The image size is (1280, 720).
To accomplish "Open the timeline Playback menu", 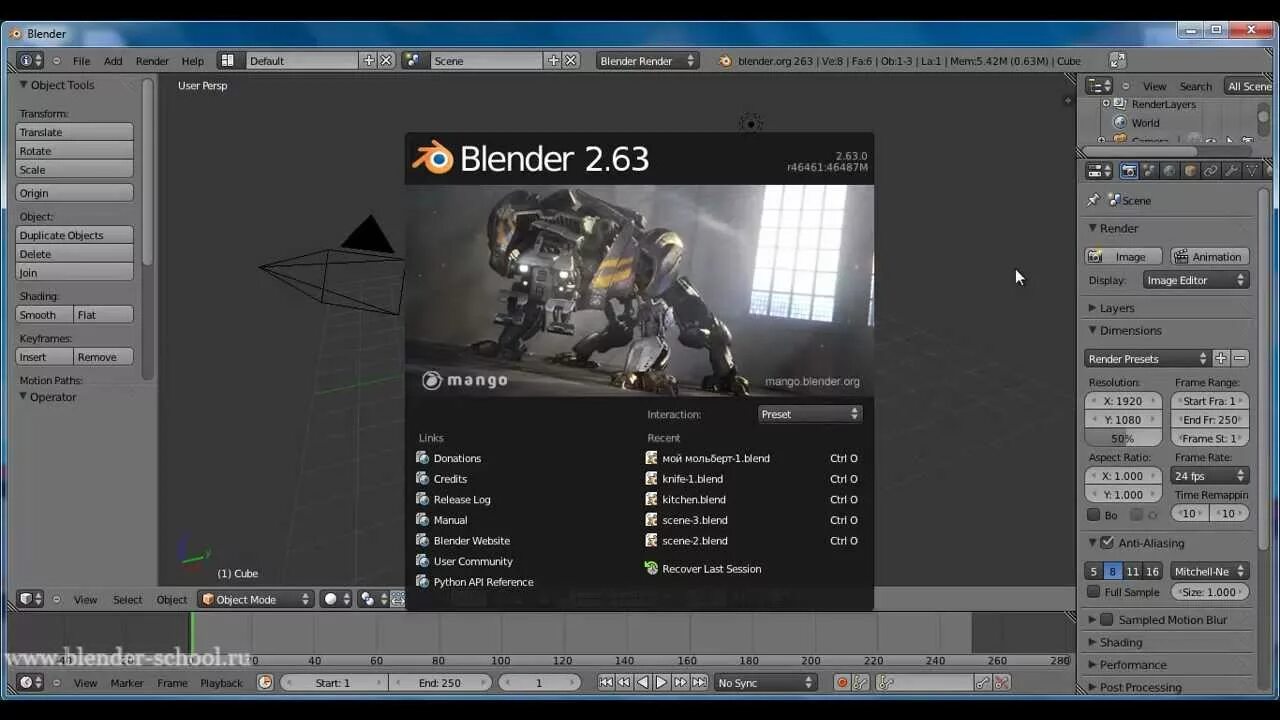I will click(x=221, y=683).
